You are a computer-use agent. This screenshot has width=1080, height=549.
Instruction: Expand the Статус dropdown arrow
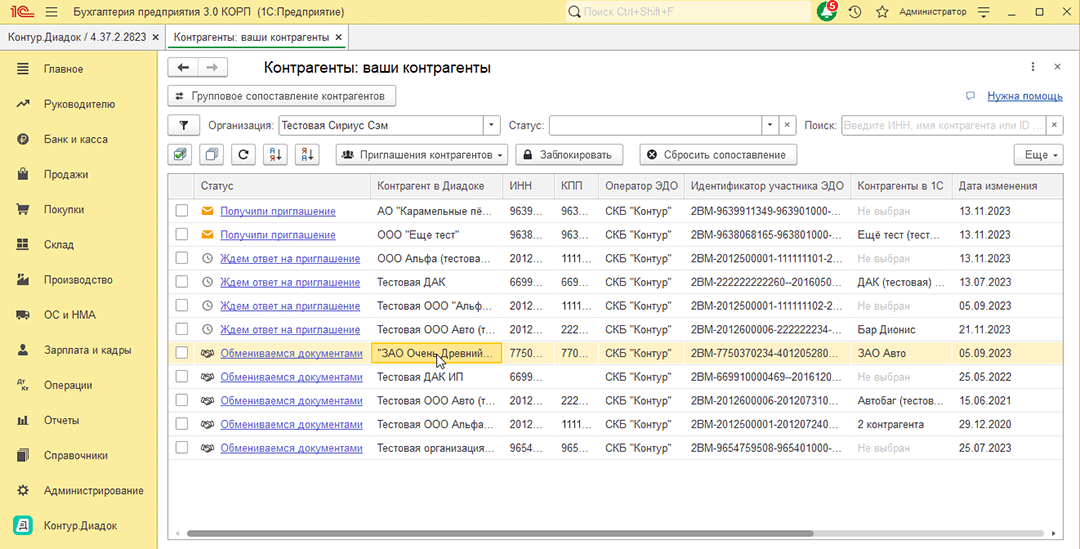pyautogui.click(x=769, y=125)
